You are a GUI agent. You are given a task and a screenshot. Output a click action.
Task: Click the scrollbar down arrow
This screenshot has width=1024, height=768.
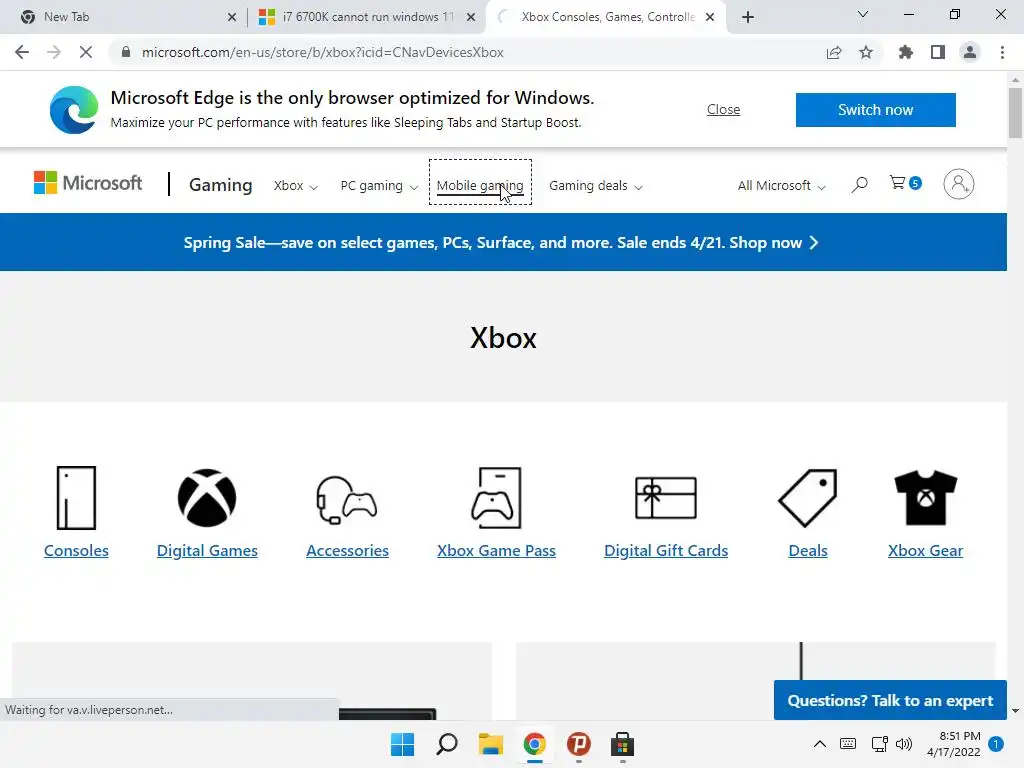tap(1015, 711)
